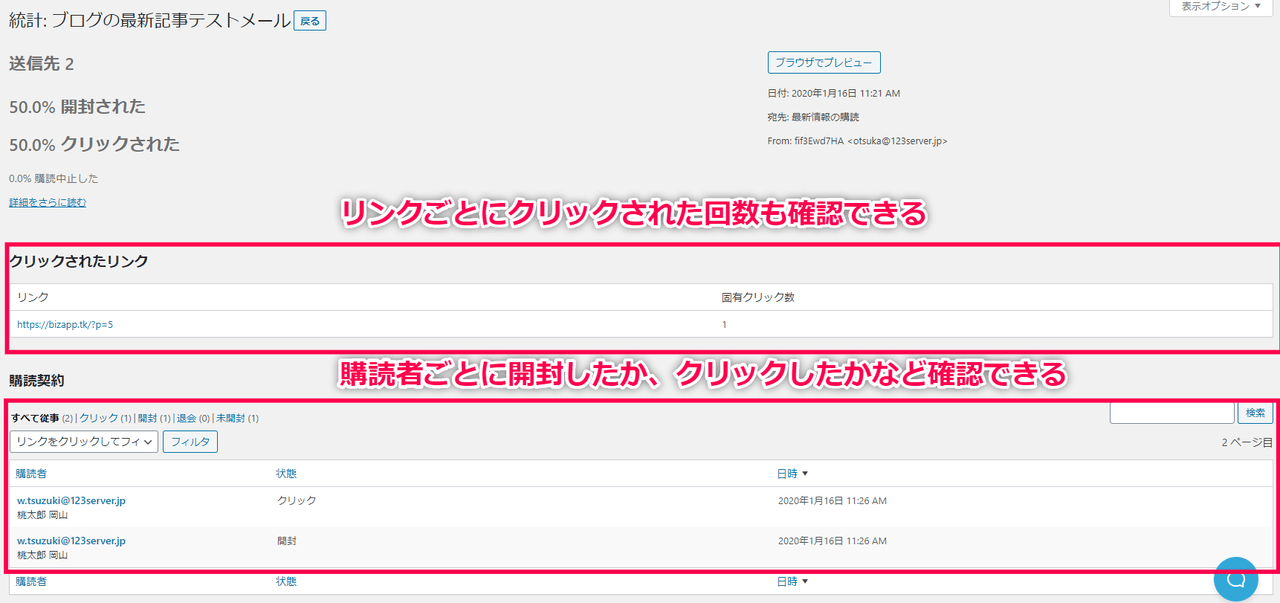
Task: Expand the 表示オプション screen options
Action: point(1221,7)
